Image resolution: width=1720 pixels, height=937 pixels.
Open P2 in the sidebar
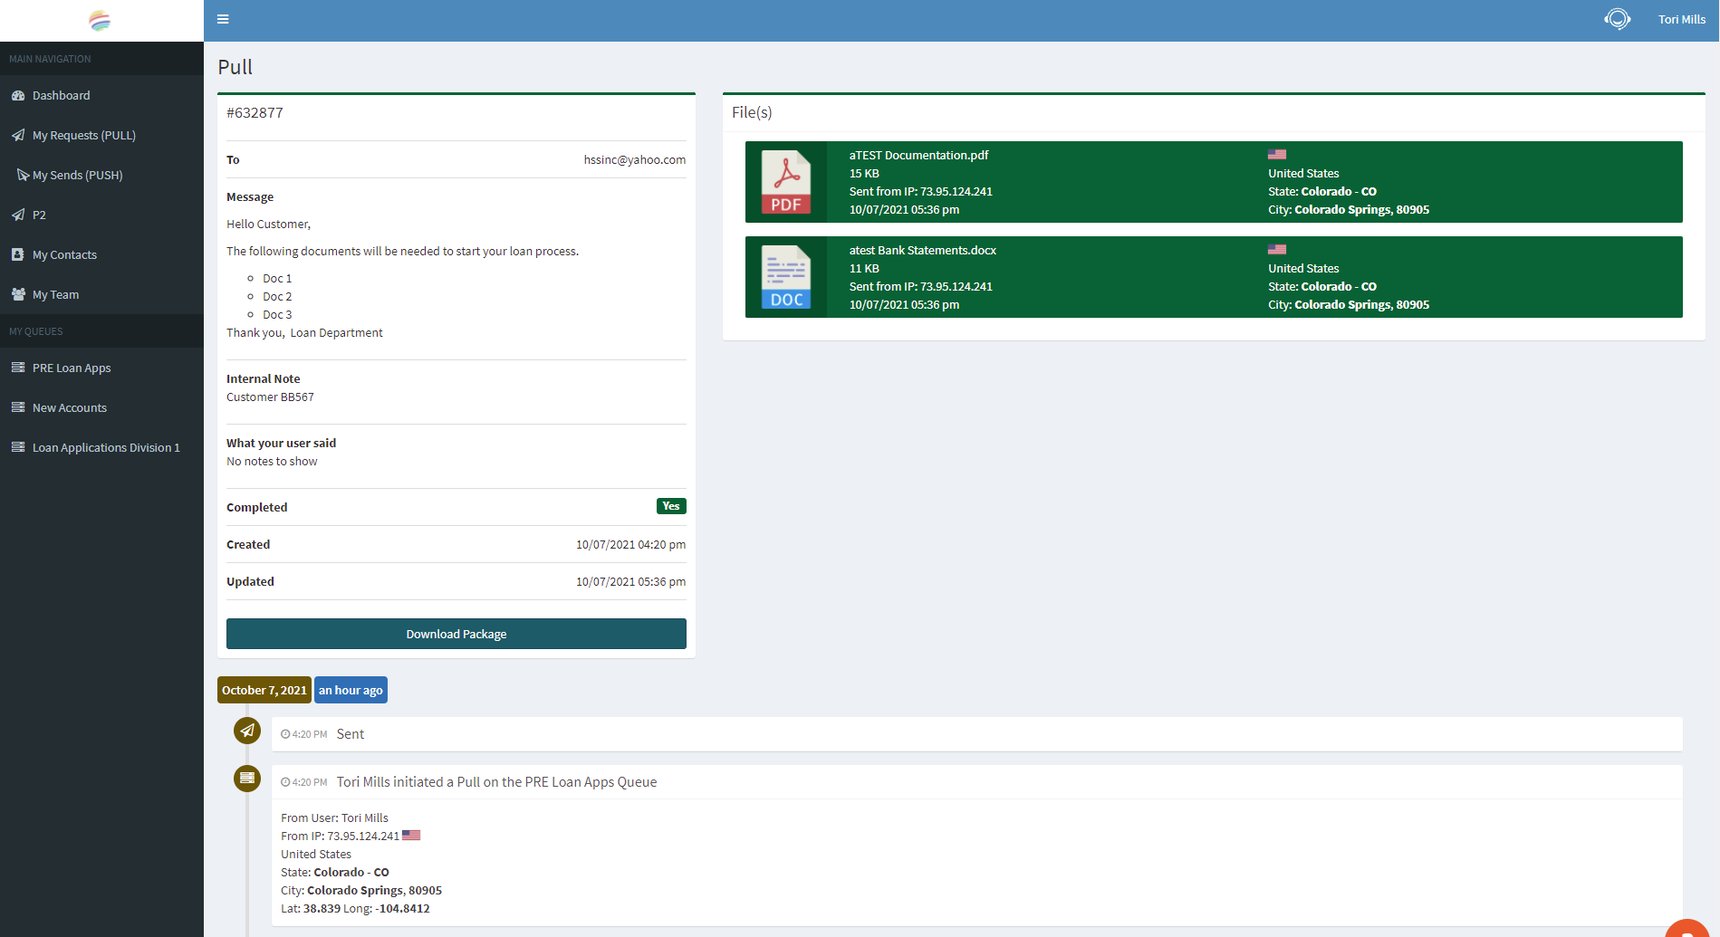coord(102,215)
